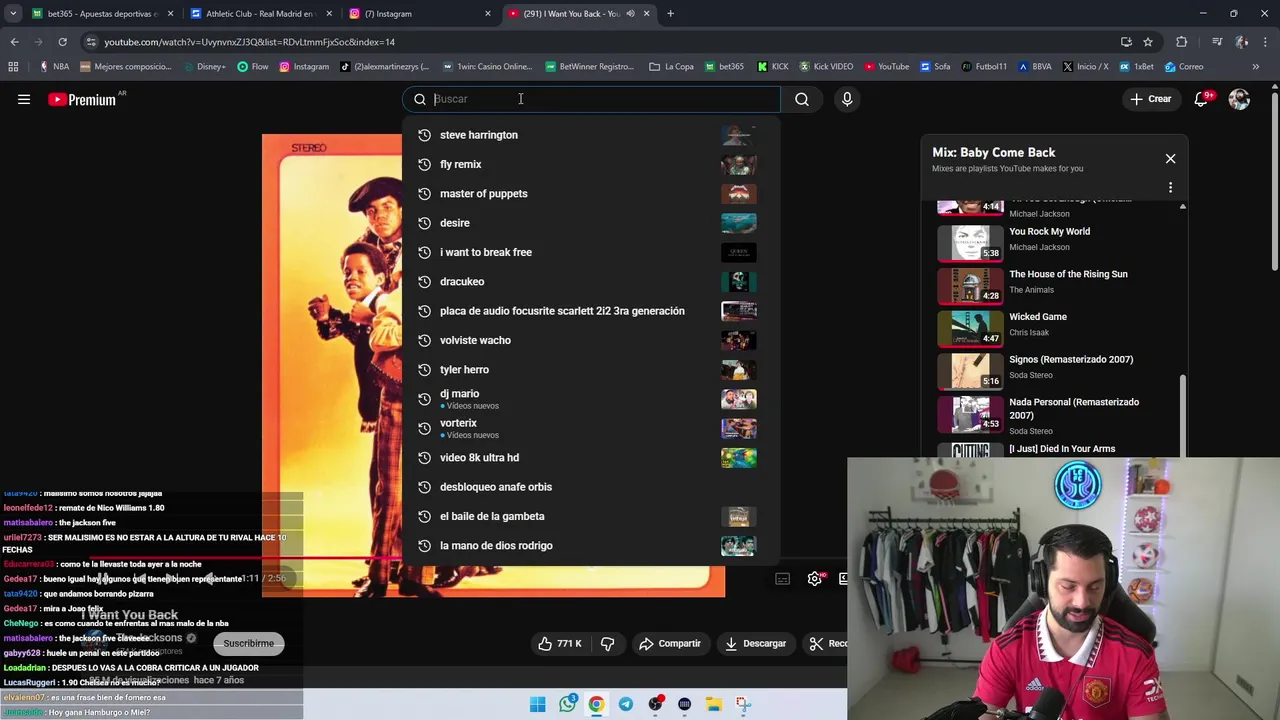Open the Chrome extensions puzzle icon
The width and height of the screenshot is (1280, 720).
1182,42
